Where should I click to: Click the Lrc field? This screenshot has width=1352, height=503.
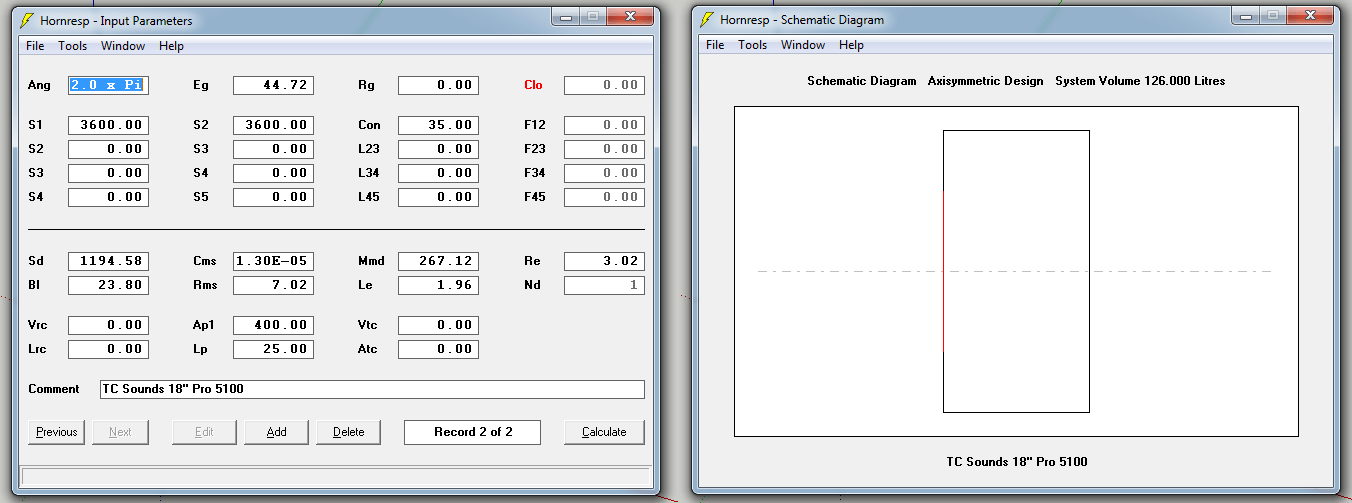click(x=108, y=349)
